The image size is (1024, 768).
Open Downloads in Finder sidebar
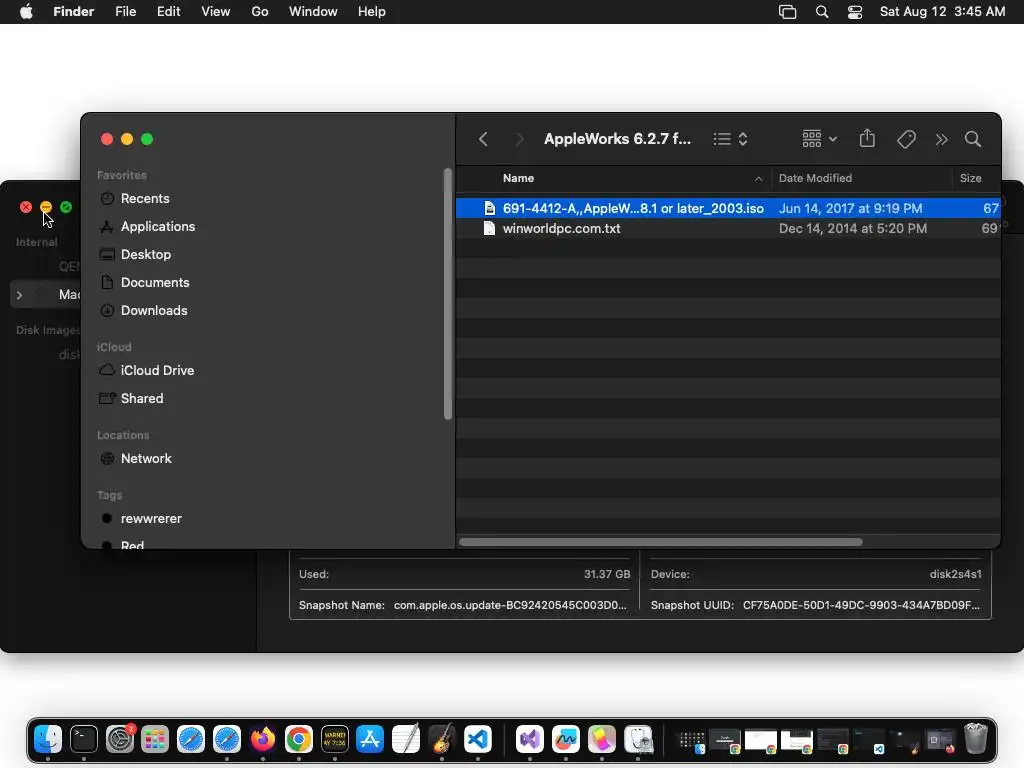[153, 311]
